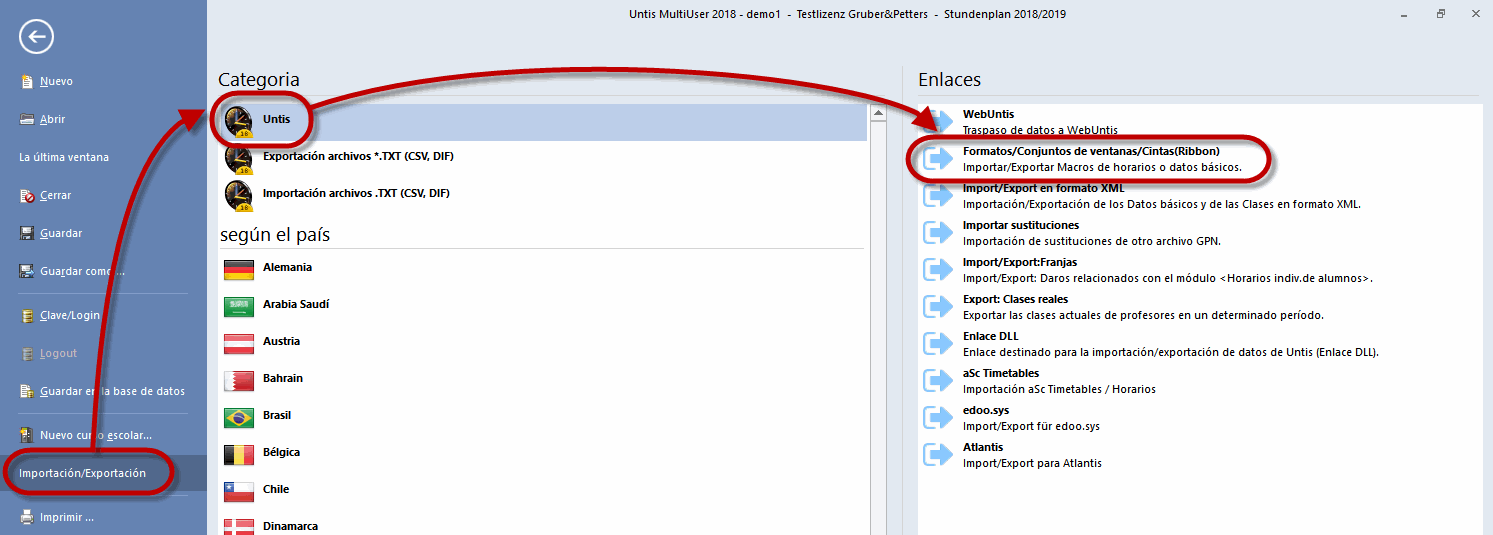Click the Cerrar icon in sidebar
1493x535 pixels.
coord(28,196)
